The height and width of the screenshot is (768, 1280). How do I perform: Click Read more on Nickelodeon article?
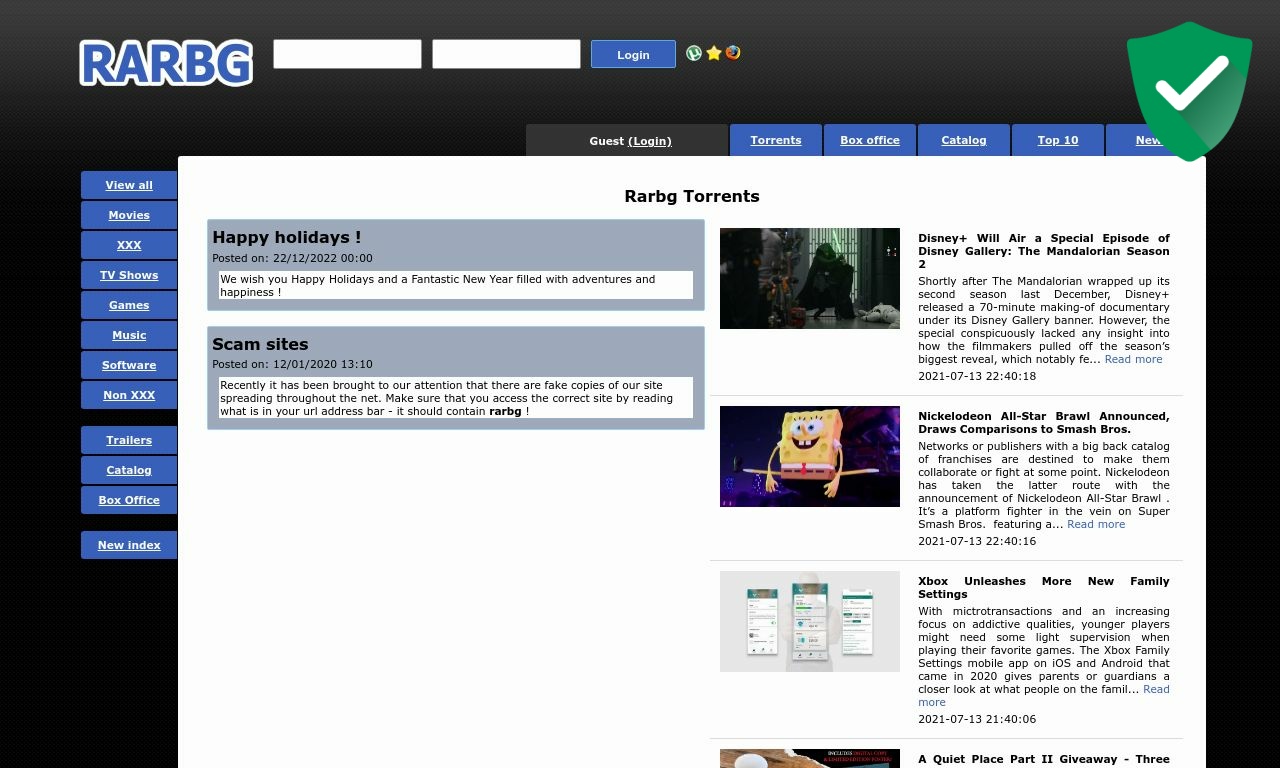pos(1096,524)
